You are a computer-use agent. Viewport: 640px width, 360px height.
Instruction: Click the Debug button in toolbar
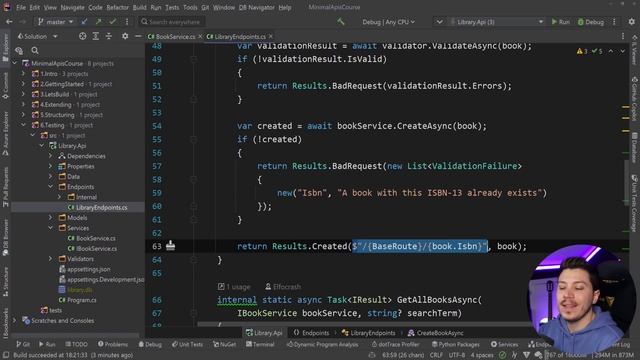(x=591, y=22)
